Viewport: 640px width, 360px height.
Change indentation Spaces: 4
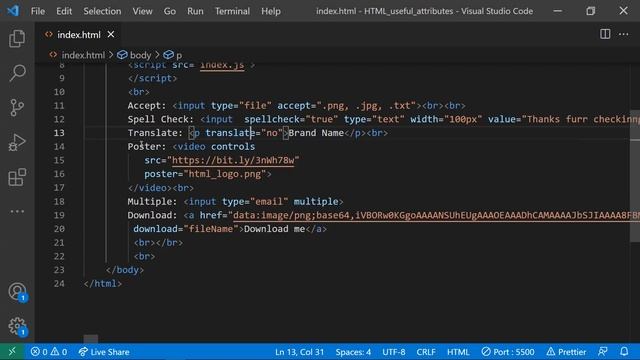click(353, 352)
